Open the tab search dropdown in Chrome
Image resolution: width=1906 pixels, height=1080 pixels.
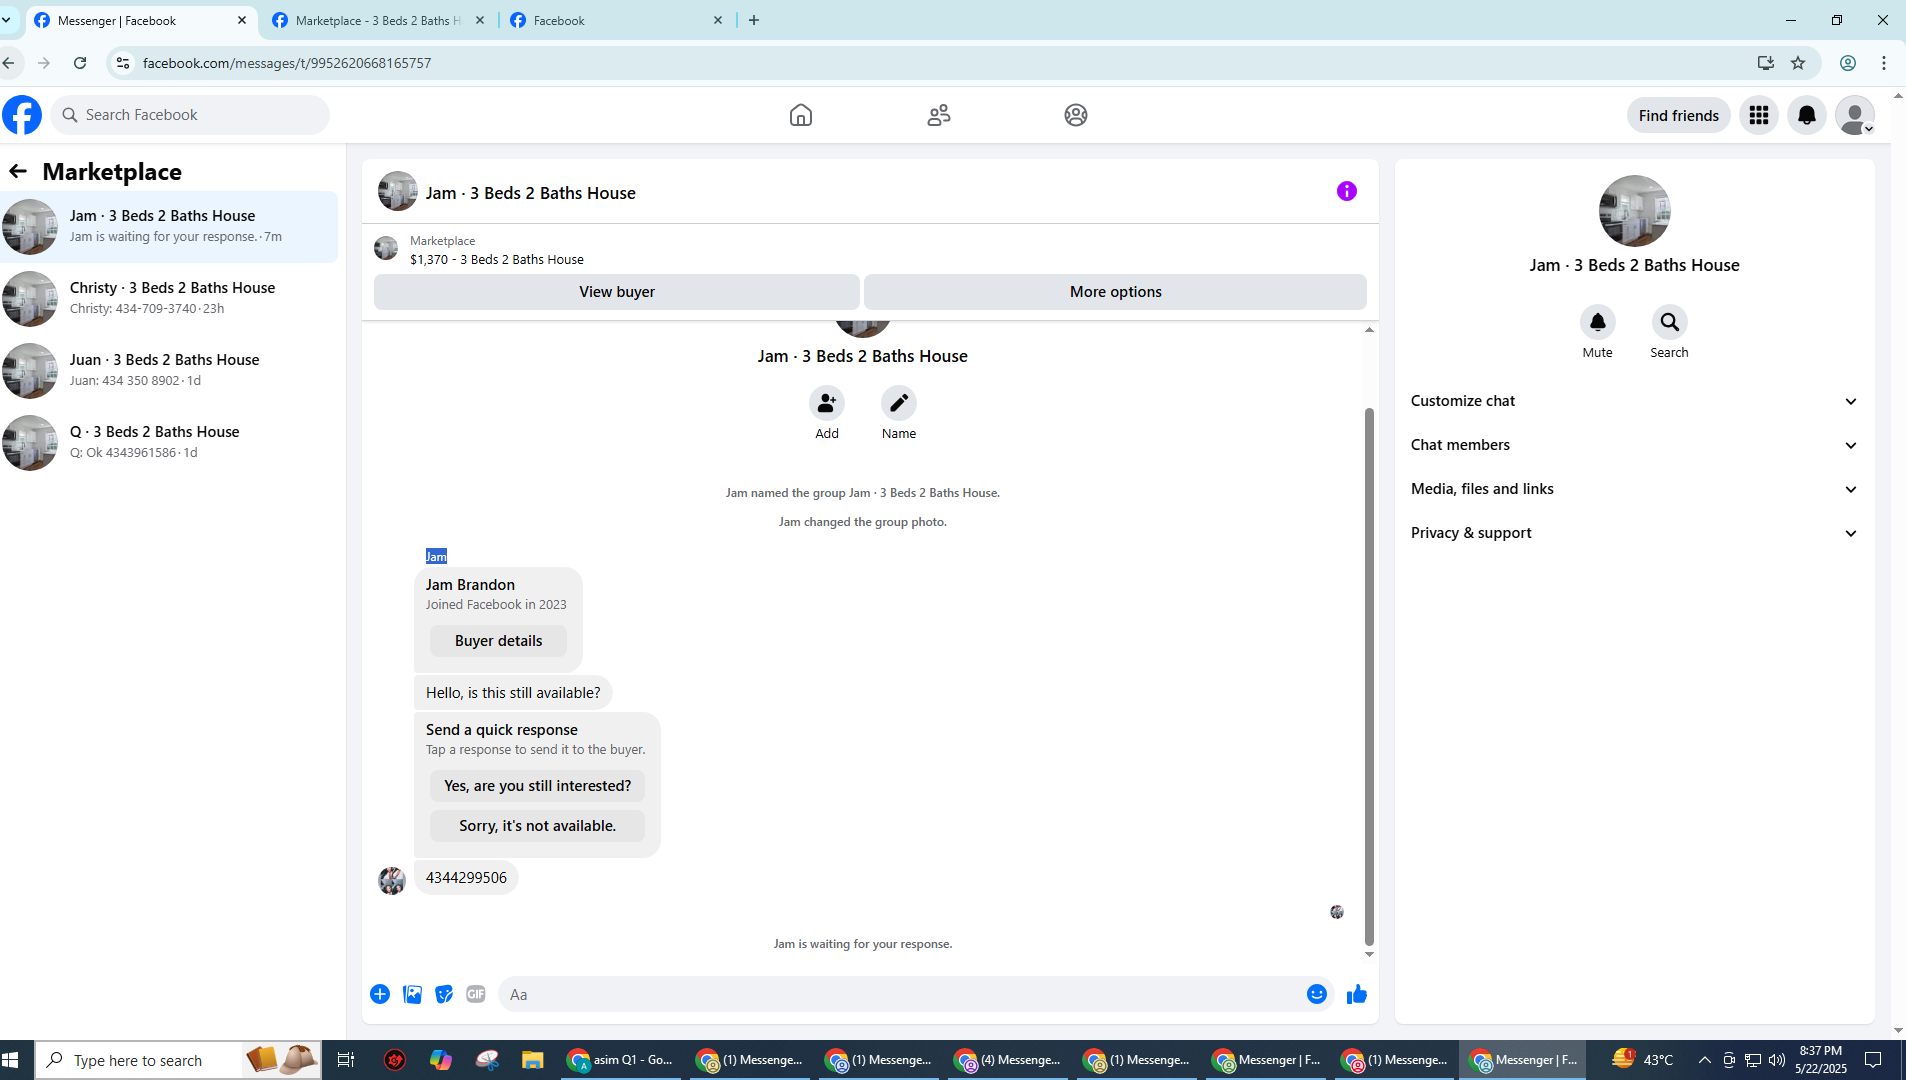point(7,20)
